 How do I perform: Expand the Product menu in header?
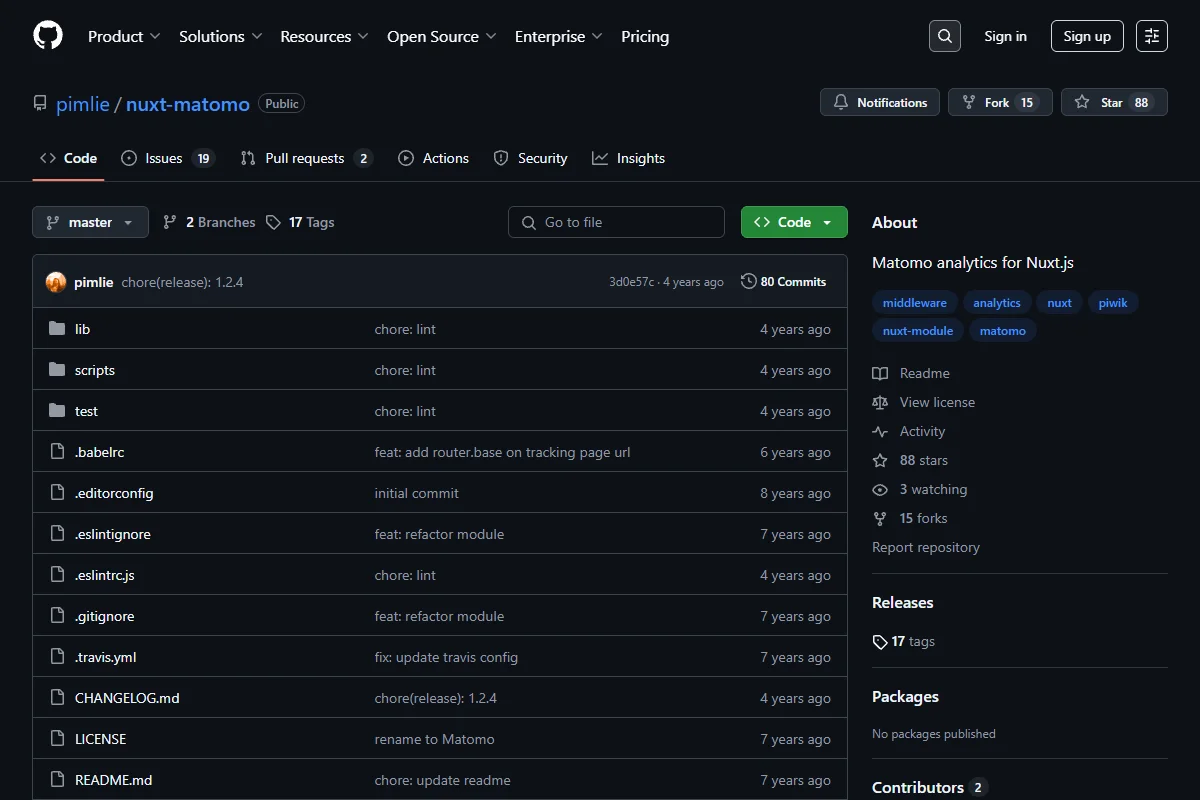(x=124, y=36)
